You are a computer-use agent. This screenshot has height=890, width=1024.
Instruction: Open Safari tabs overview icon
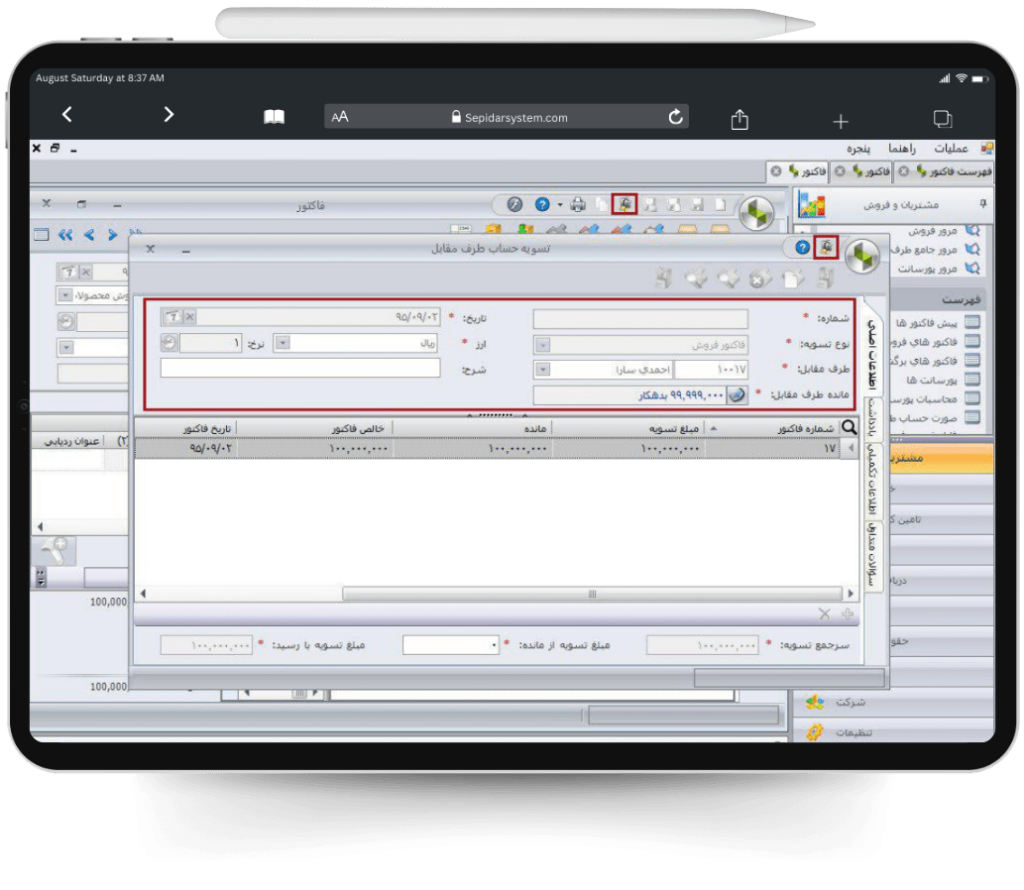click(942, 119)
